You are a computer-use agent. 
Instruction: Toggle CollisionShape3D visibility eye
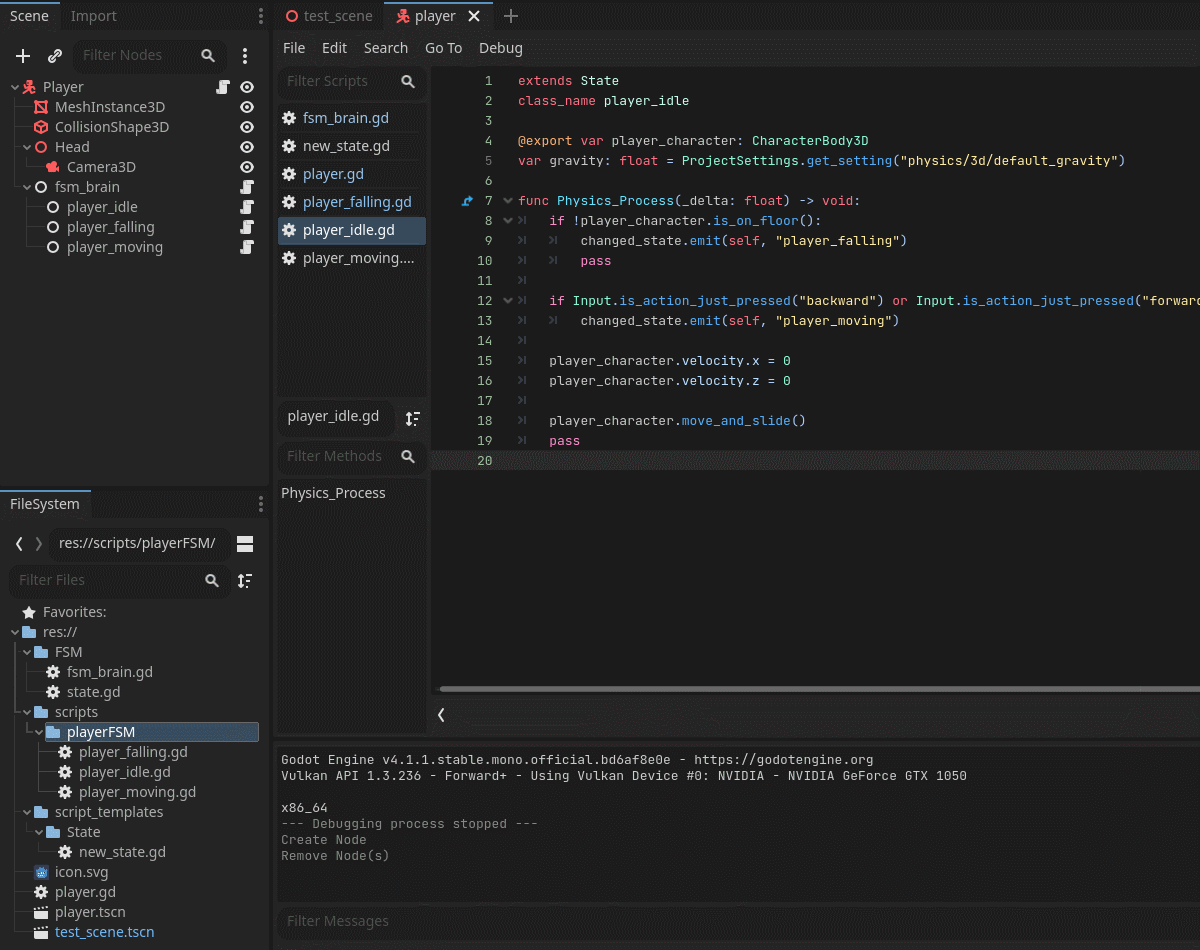247,127
